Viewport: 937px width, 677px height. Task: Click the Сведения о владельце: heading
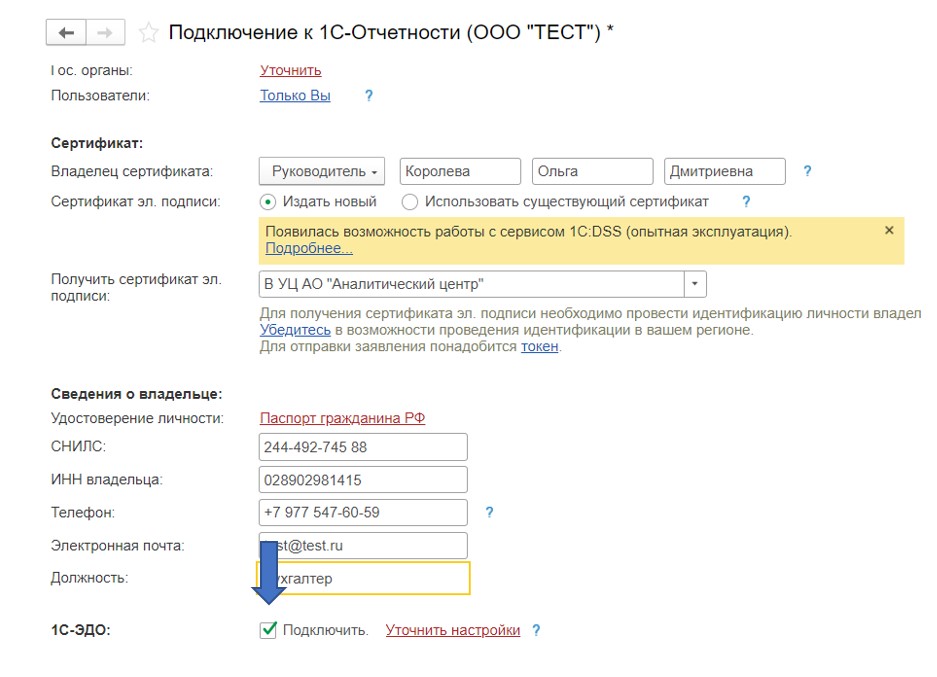click(136, 394)
